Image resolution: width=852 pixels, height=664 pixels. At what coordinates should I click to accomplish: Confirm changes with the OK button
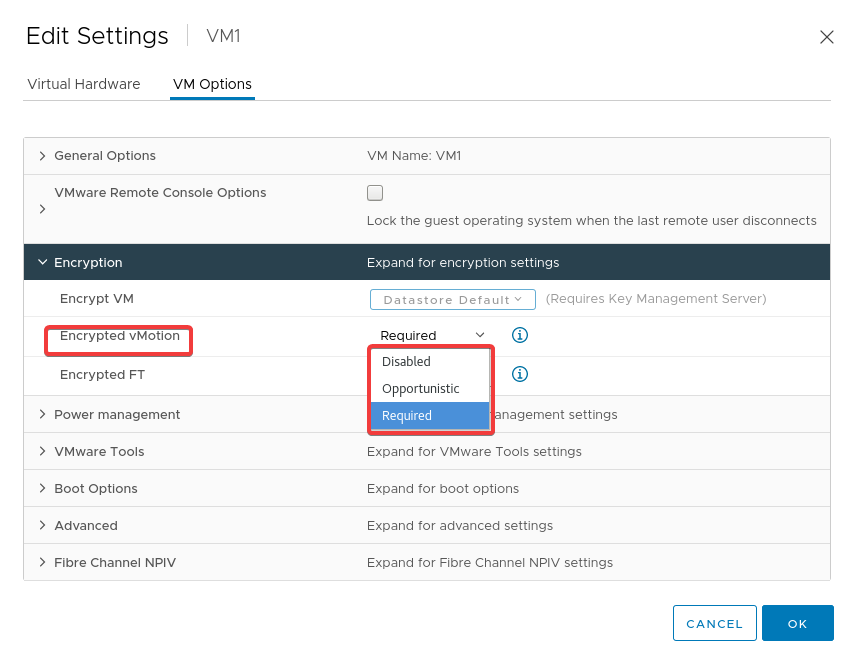[797, 623]
